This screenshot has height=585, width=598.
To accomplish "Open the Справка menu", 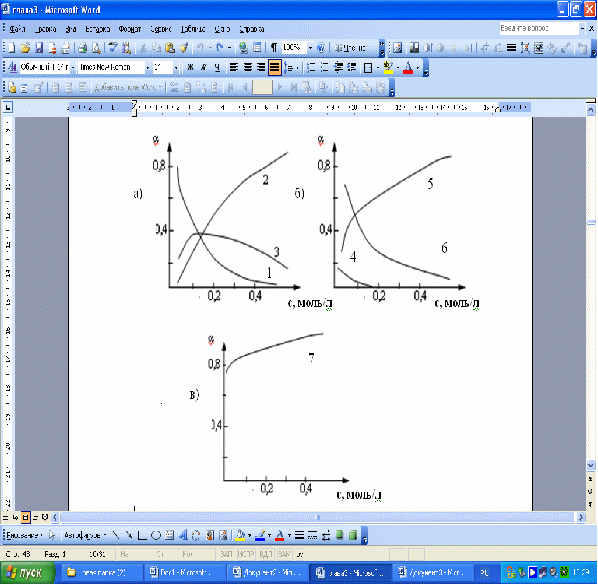I will click(x=251, y=29).
